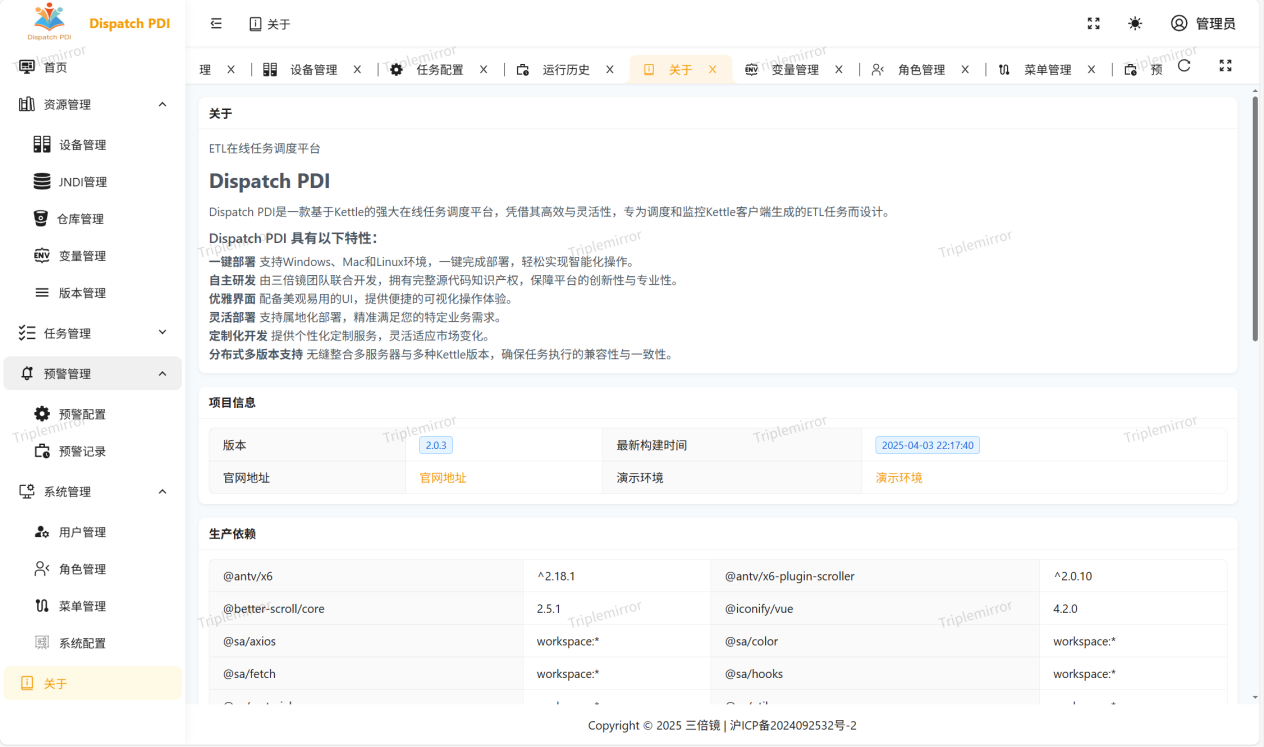This screenshot has width=1264, height=747.
Task: Open 用户管理 from the sidebar
Action: [x=93, y=532]
